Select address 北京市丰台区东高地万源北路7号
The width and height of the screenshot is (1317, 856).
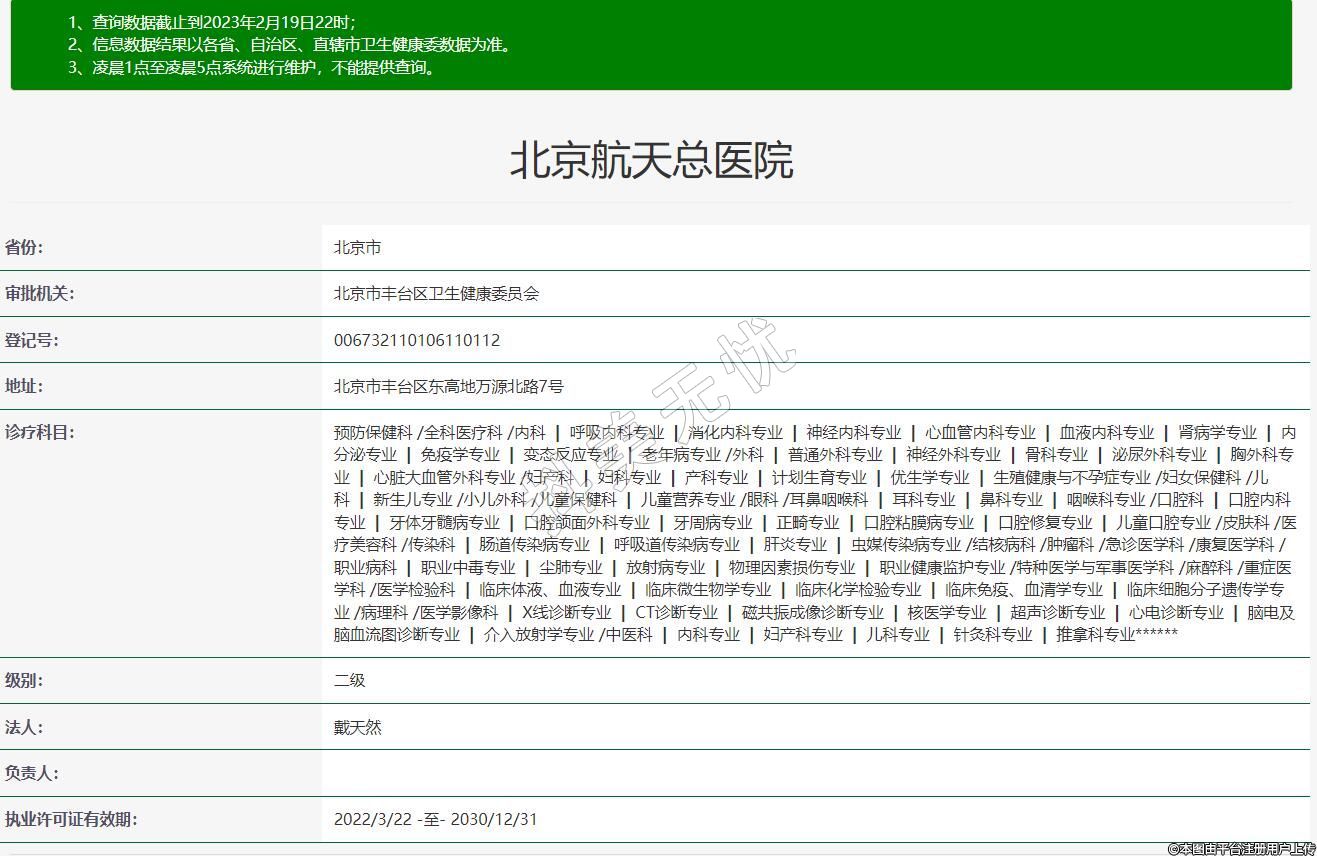pos(448,386)
